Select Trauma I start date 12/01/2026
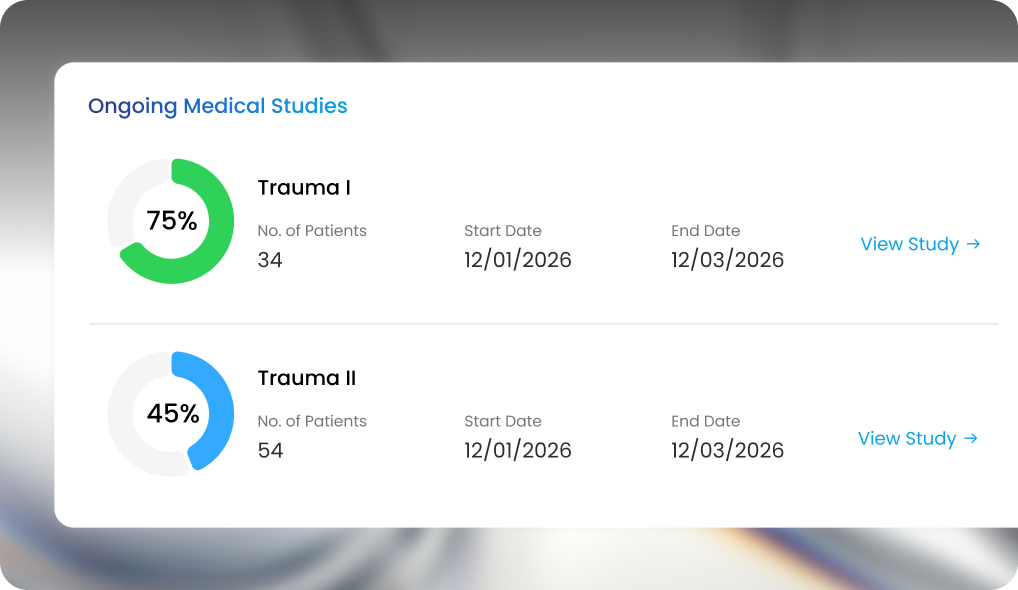This screenshot has height=590, width=1018. point(517,260)
